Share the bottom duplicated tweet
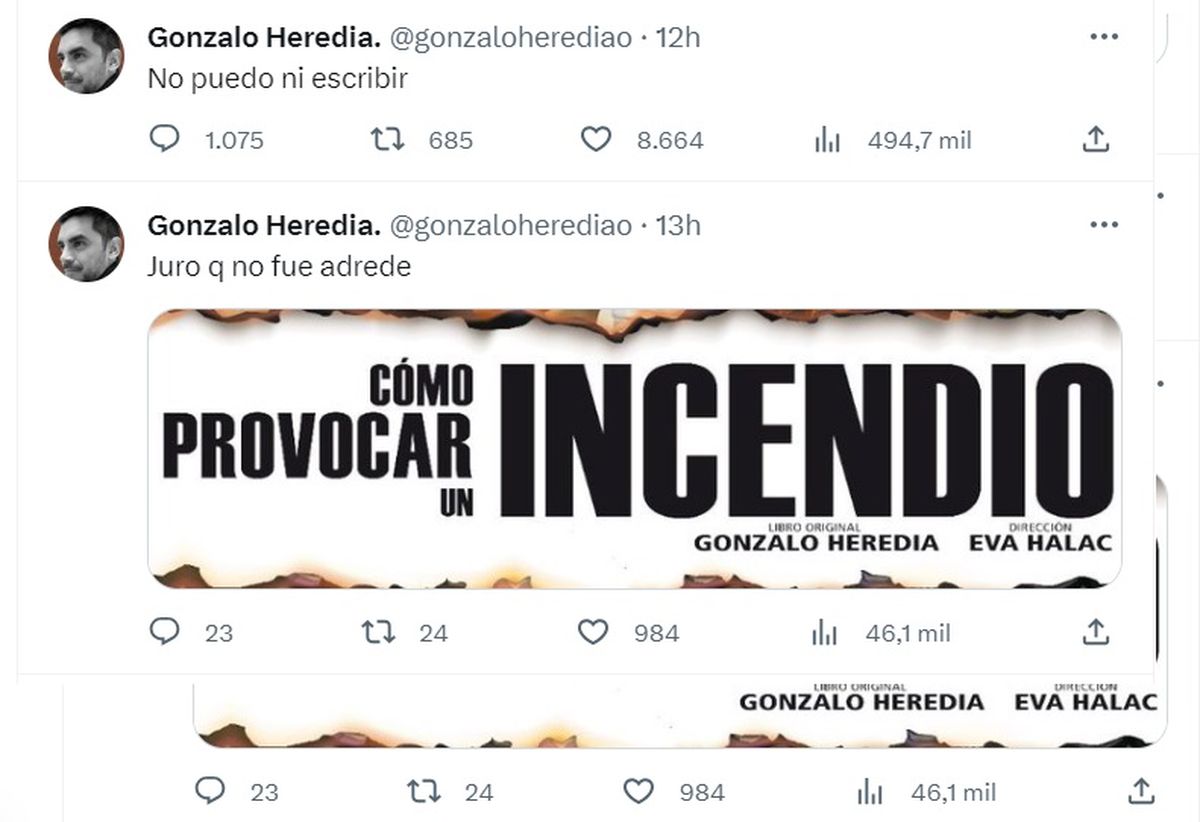The height and width of the screenshot is (822, 1200). tap(1141, 792)
